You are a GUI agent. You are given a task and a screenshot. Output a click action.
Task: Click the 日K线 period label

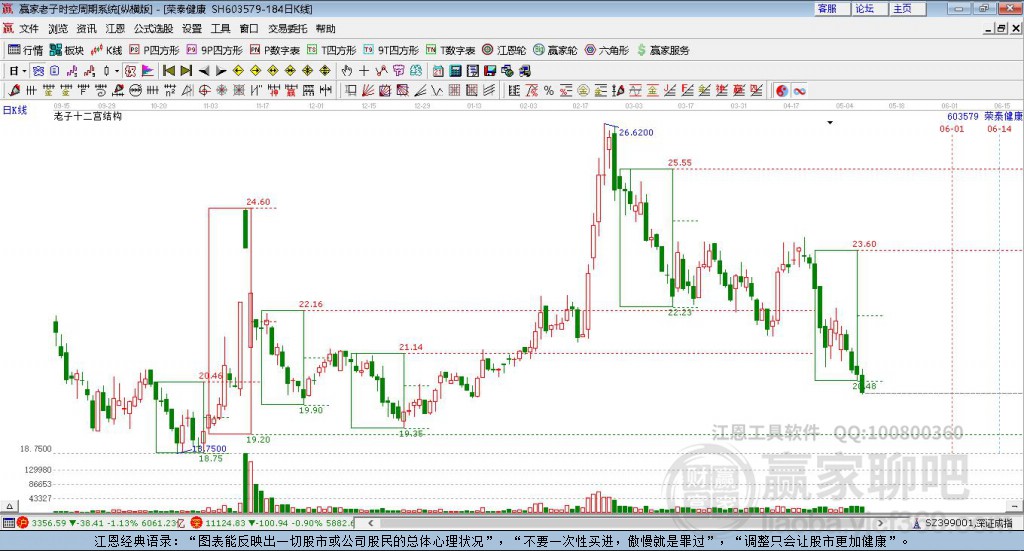click(15, 110)
